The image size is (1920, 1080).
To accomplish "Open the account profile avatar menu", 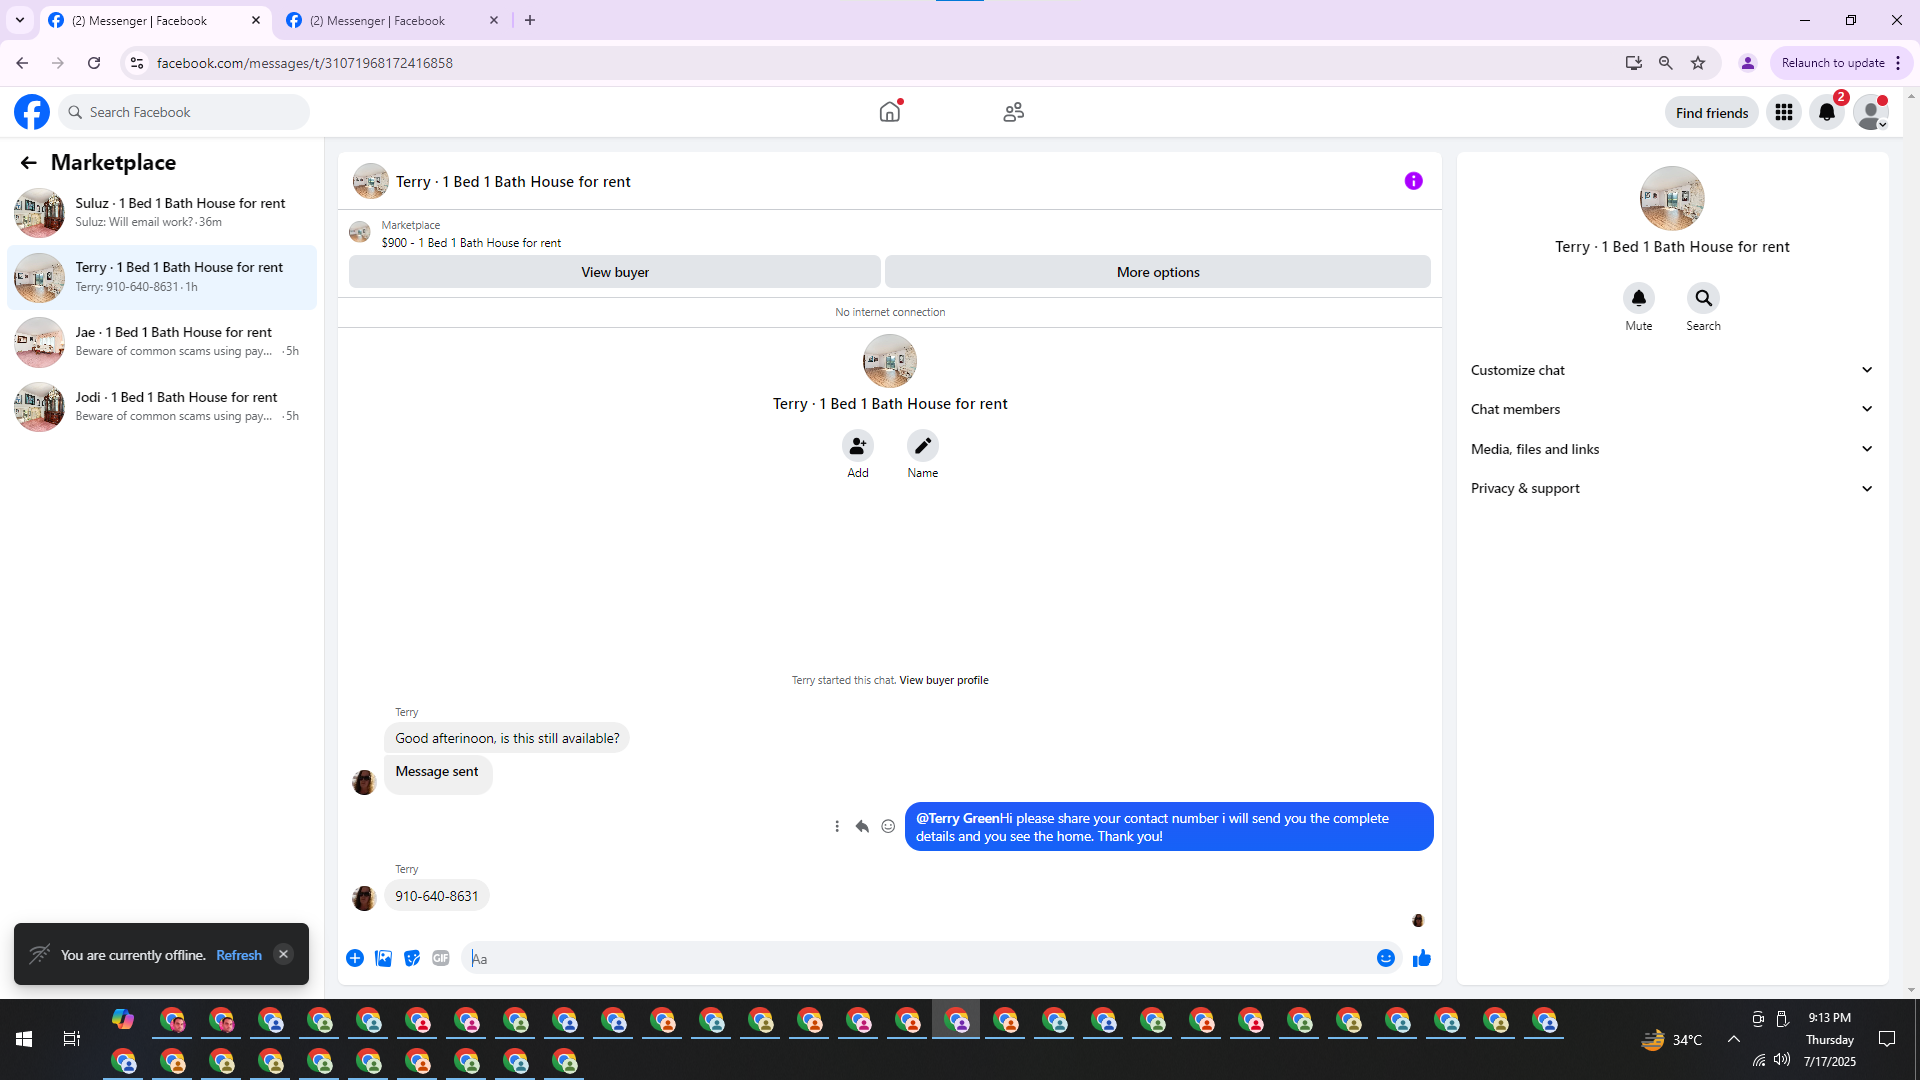I will [x=1870, y=112].
